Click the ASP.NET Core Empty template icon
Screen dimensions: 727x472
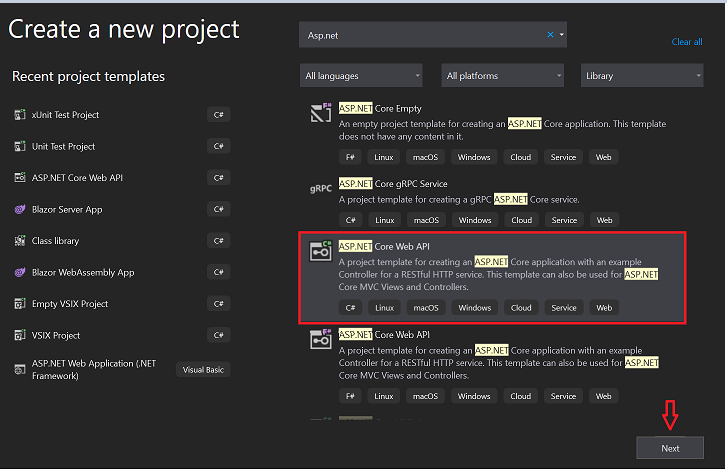[320, 113]
